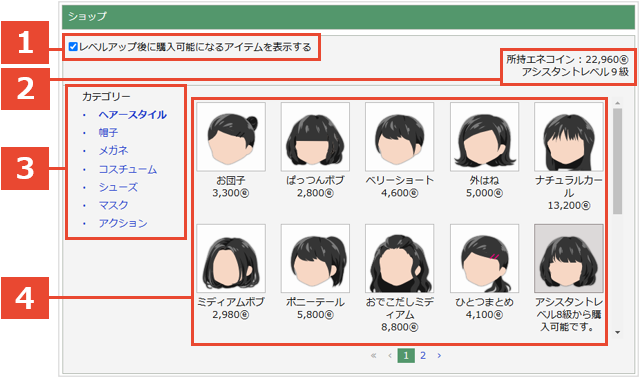Select the 外はね hairstyle thumbnail

[484, 137]
